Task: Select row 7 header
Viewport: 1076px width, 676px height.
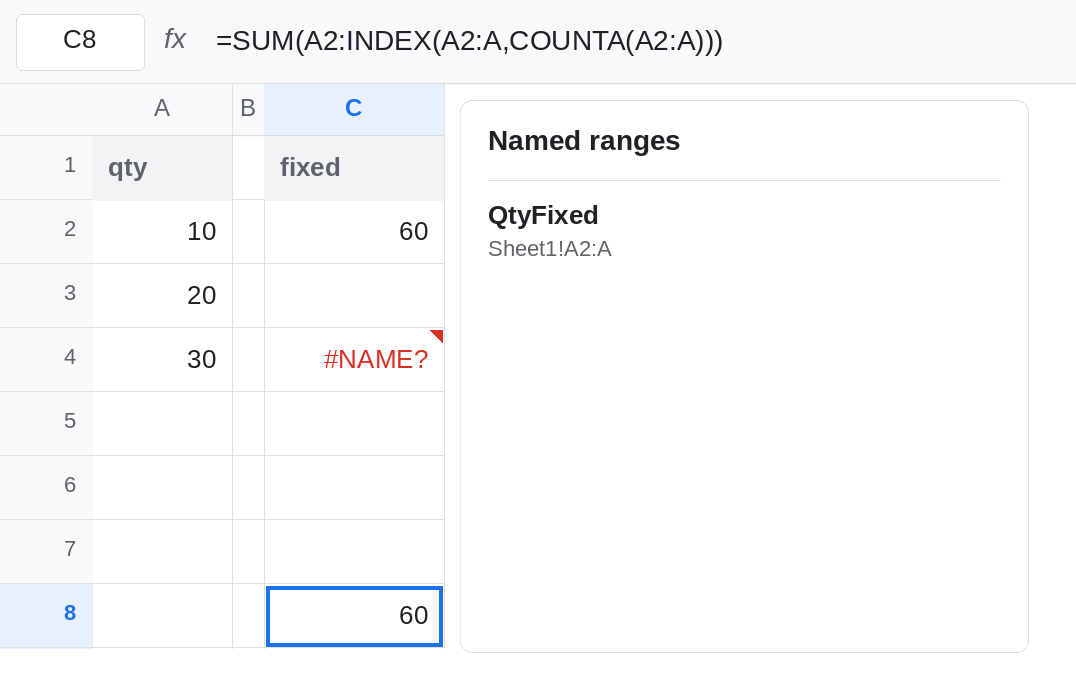Action: (46, 551)
